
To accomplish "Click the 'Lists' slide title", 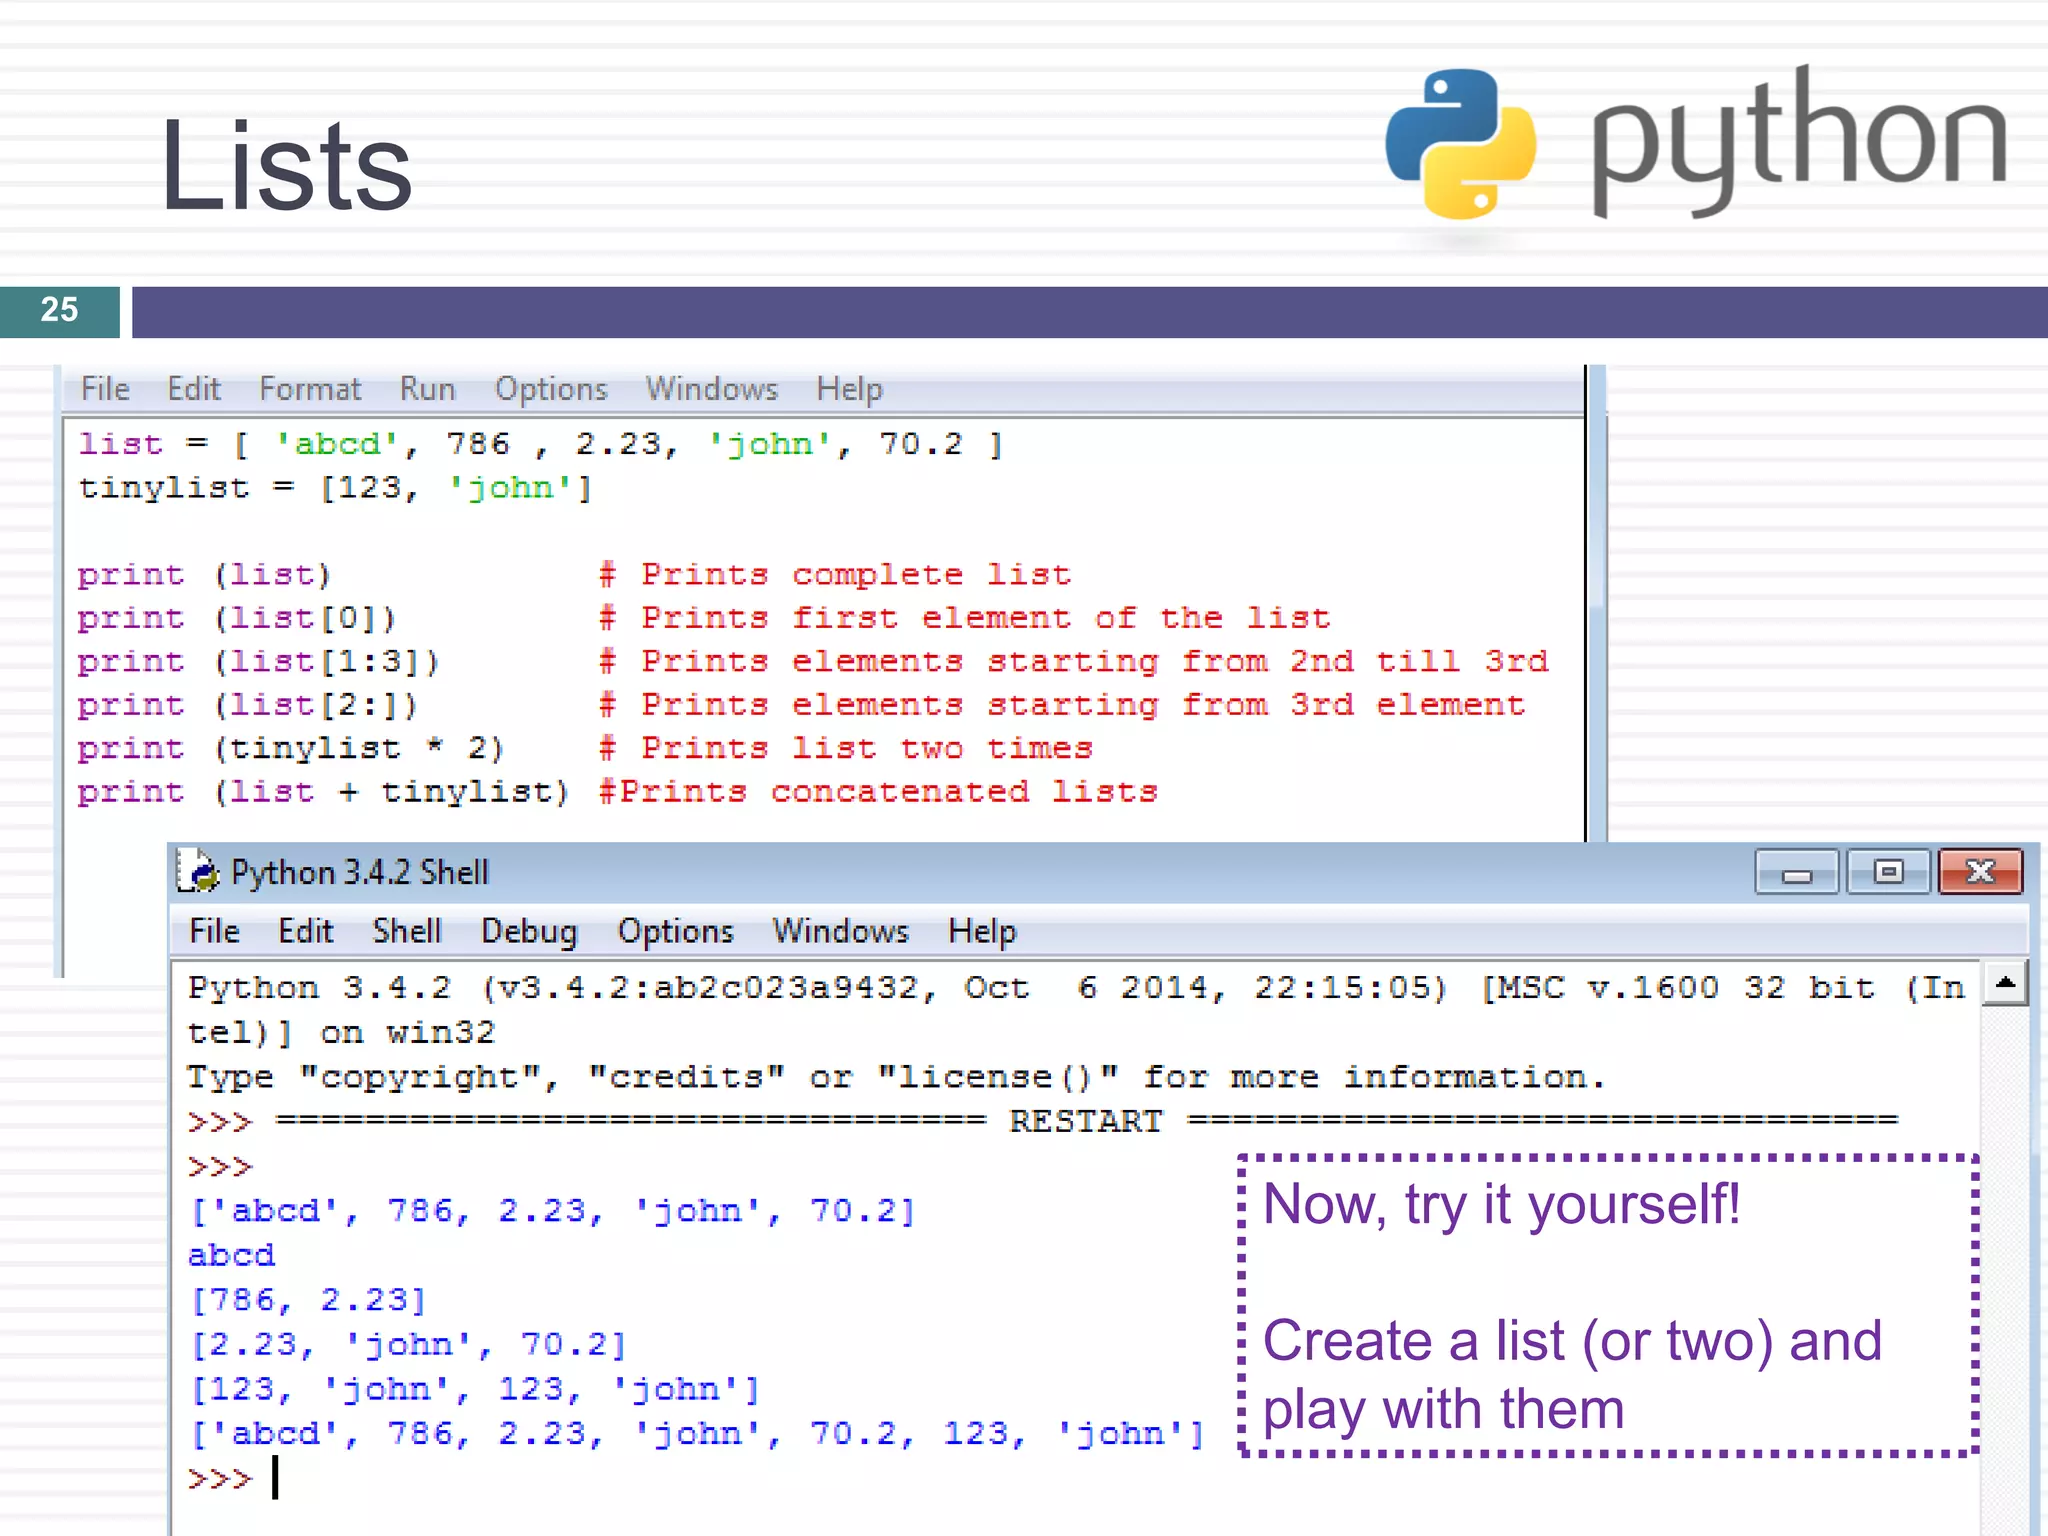I will pyautogui.click(x=286, y=165).
